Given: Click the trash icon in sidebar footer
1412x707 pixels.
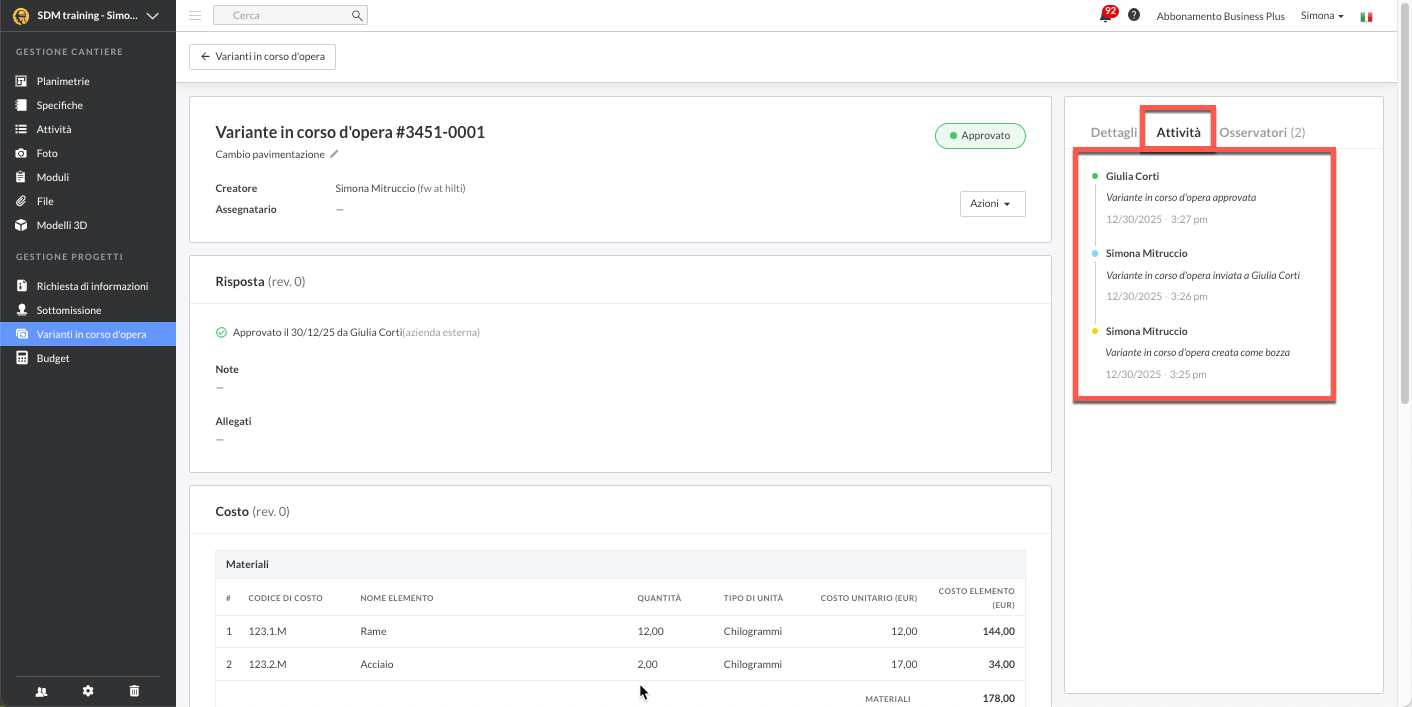Looking at the screenshot, I should pyautogui.click(x=135, y=691).
